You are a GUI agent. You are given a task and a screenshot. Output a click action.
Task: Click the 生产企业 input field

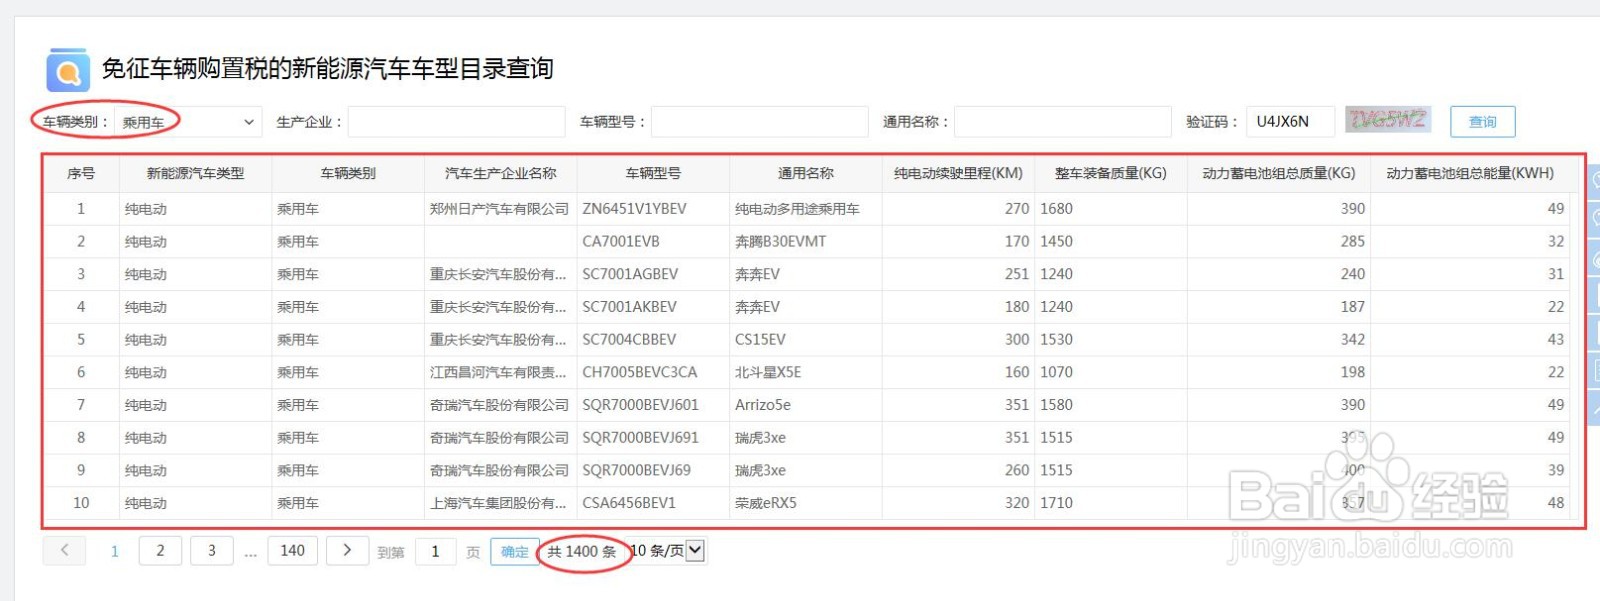click(456, 122)
